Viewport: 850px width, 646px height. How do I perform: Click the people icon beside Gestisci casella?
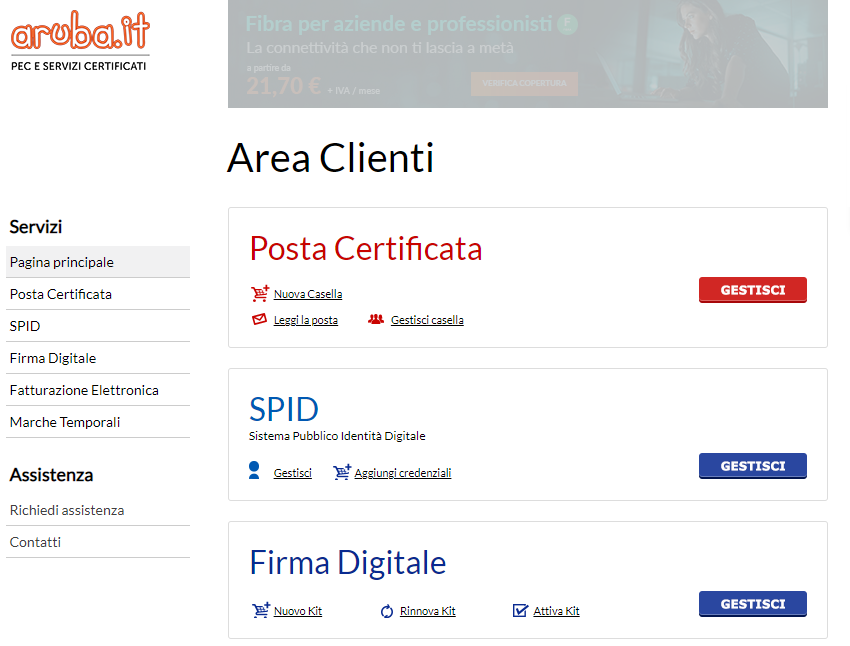click(x=376, y=319)
